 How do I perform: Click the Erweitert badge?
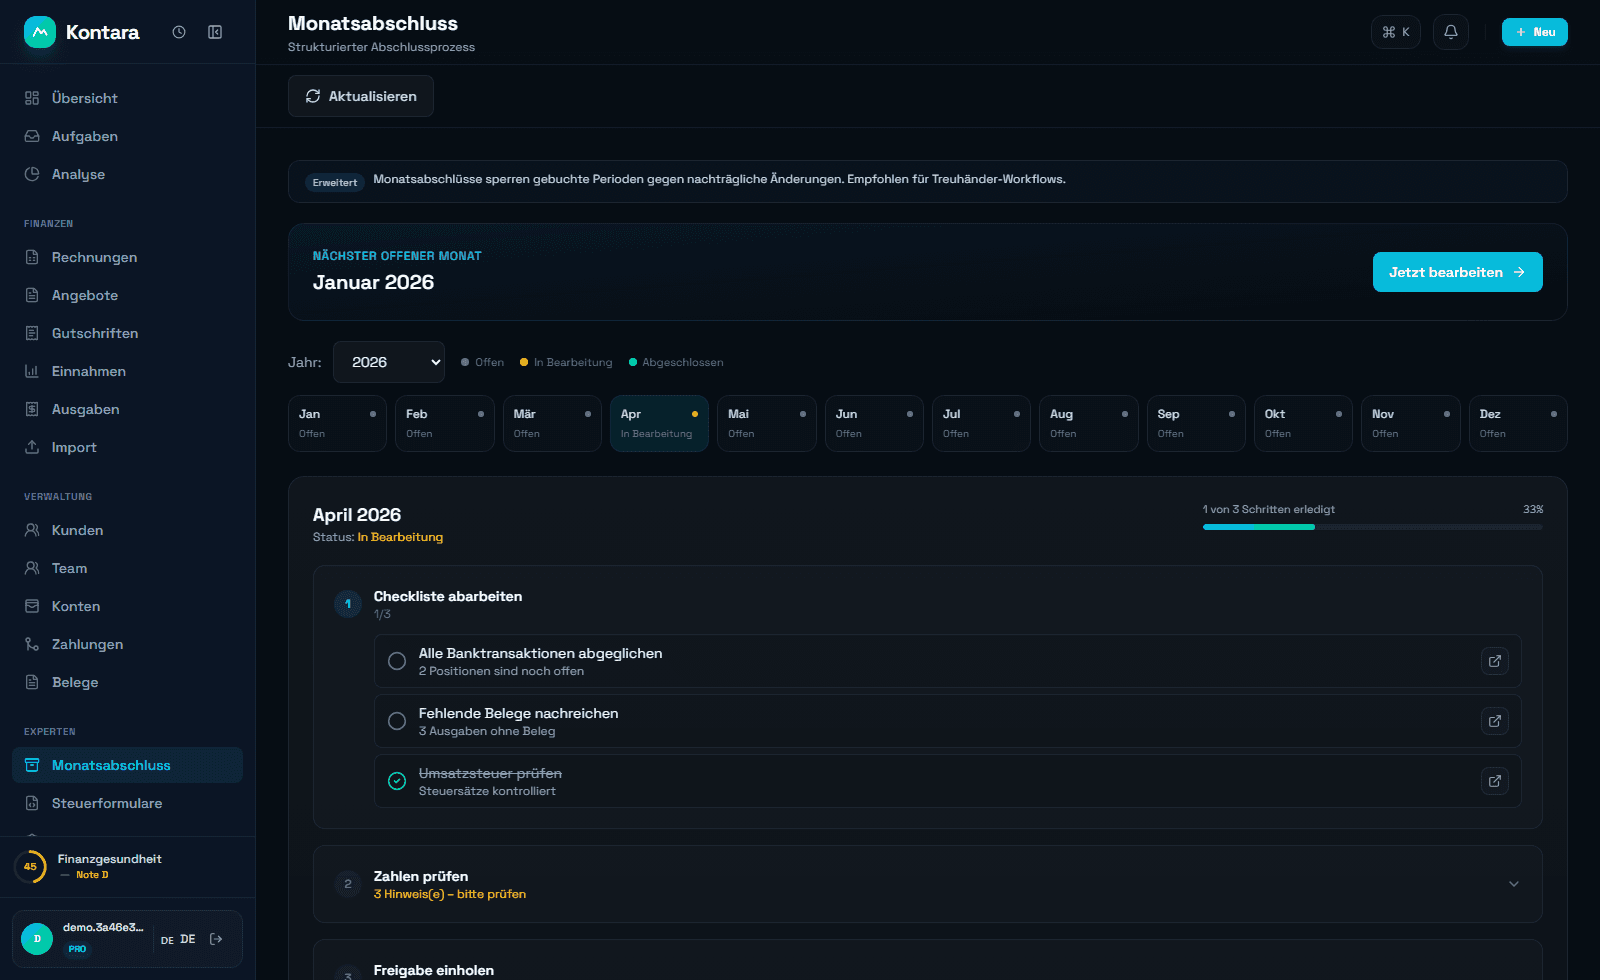coord(335,182)
